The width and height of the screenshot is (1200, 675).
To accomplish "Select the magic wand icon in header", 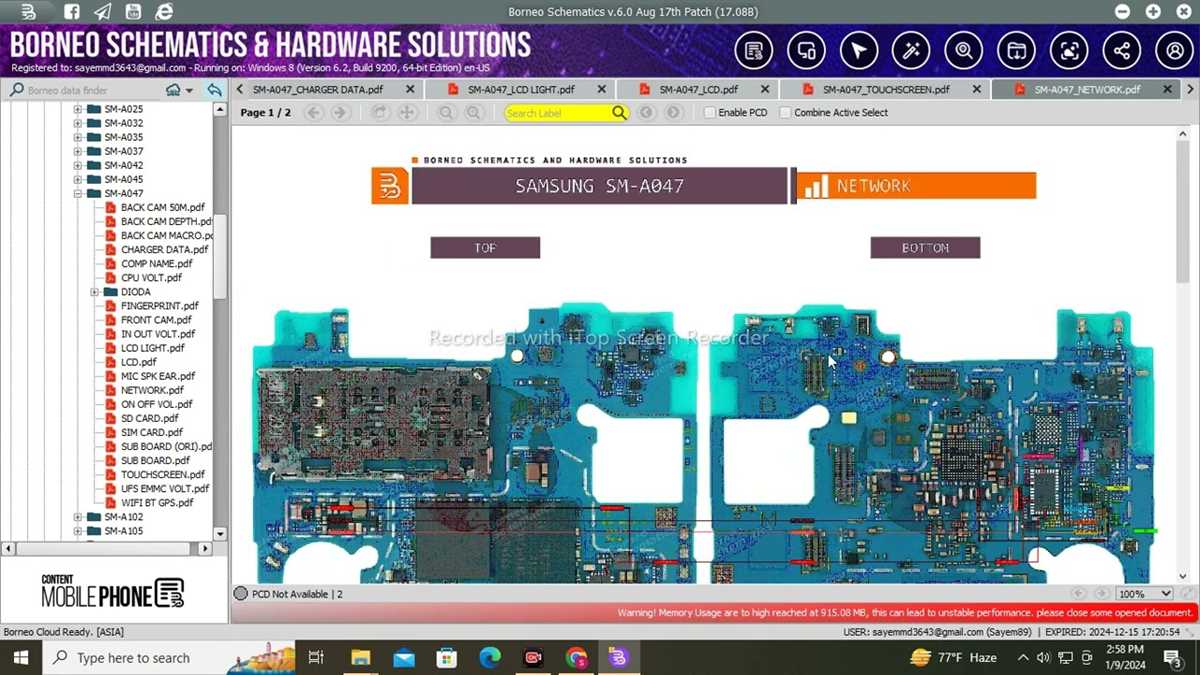I will (x=911, y=51).
